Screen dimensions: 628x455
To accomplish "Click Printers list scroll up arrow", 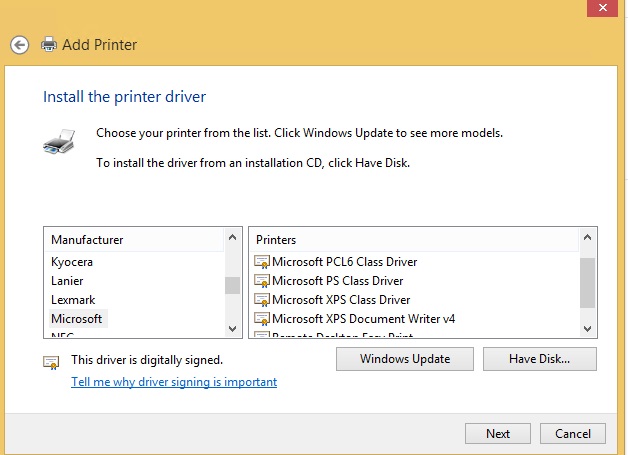I will click(x=588, y=238).
